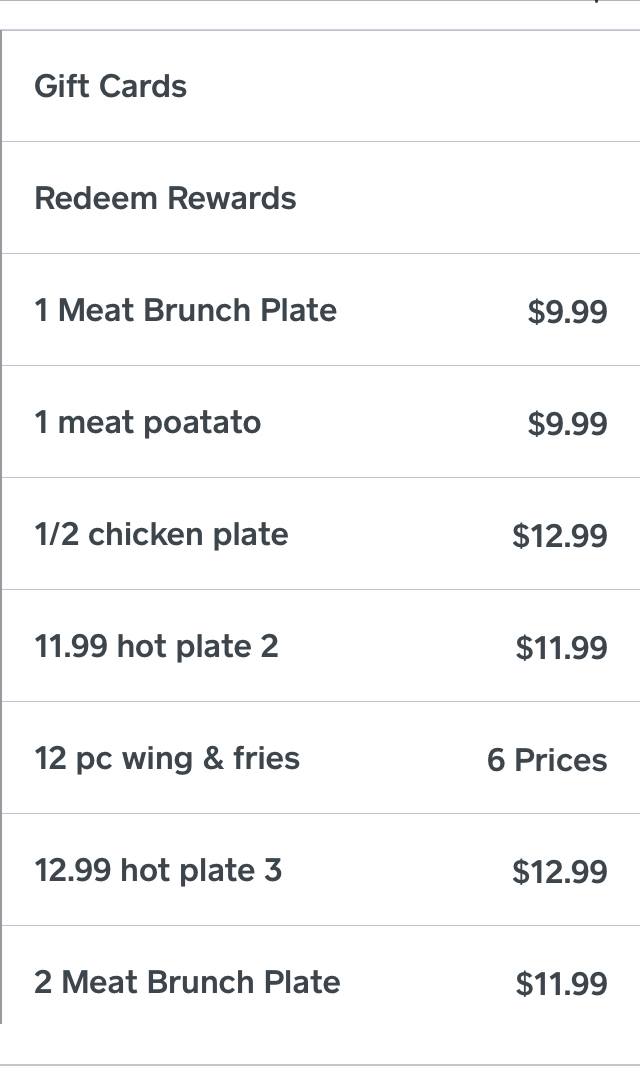The height and width of the screenshot is (1074, 640).
Task: Open the Gift Cards option
Action: (x=320, y=87)
